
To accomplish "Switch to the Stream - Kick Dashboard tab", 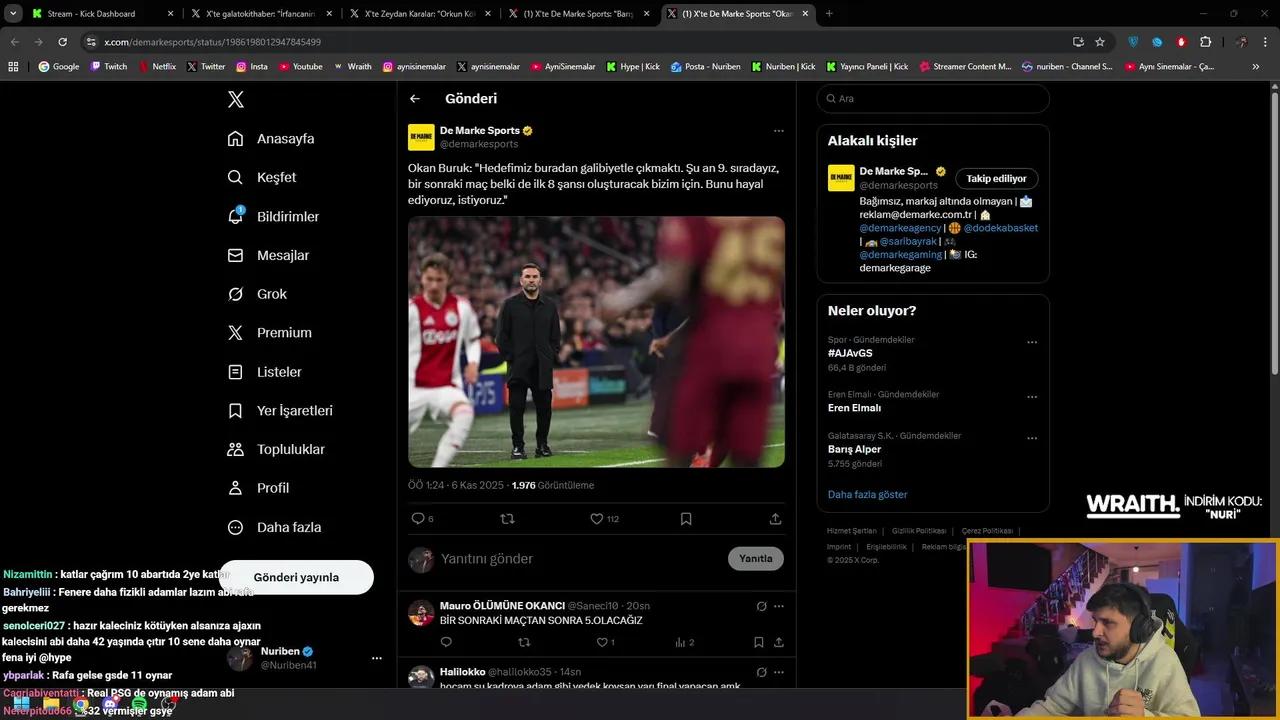I will [100, 14].
